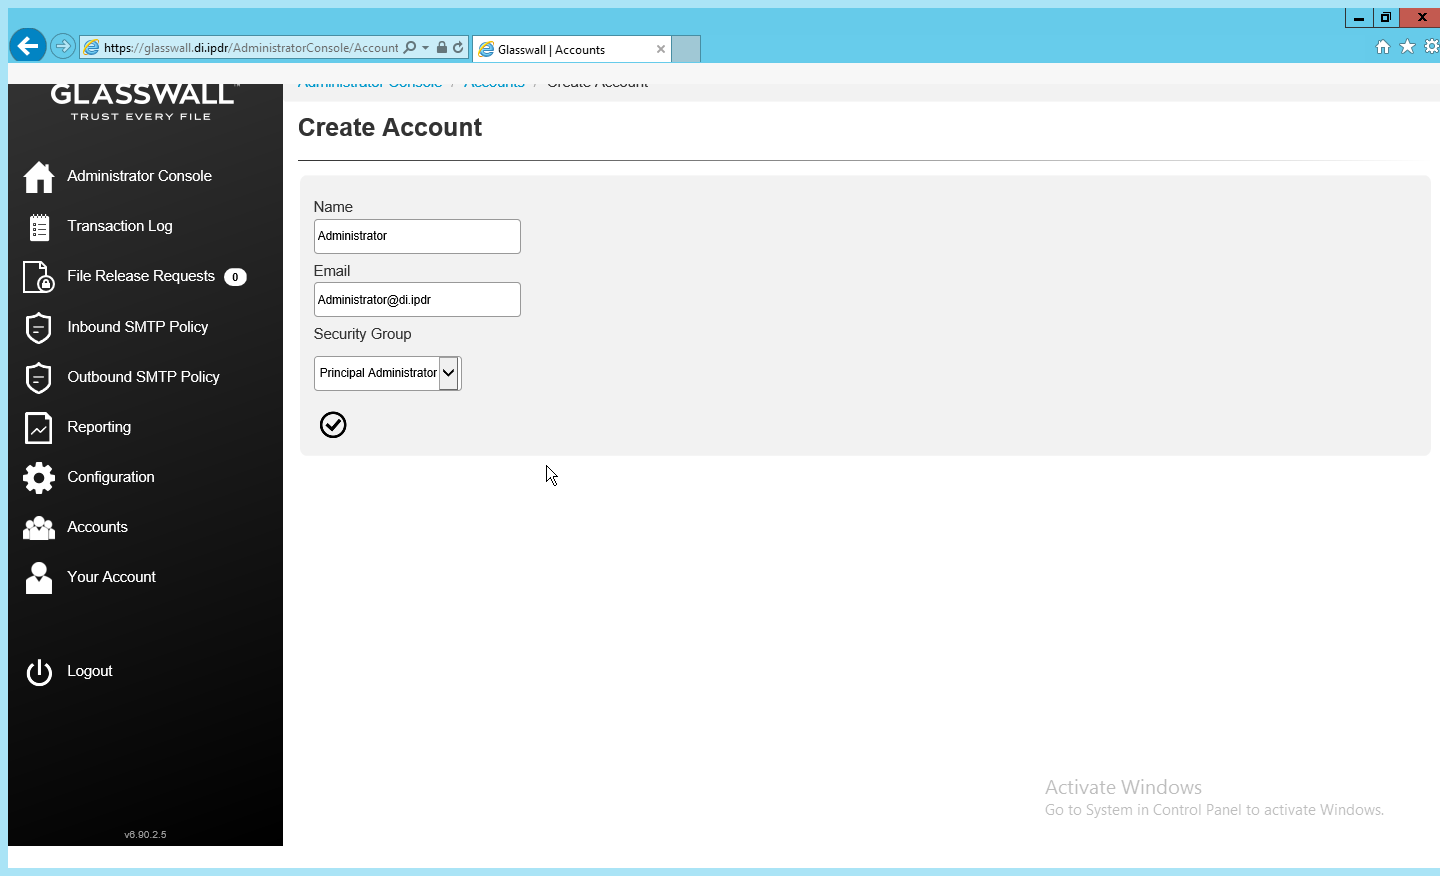The height and width of the screenshot is (876, 1440).
Task: Click the File Release Requests lock icon
Action: (x=39, y=277)
